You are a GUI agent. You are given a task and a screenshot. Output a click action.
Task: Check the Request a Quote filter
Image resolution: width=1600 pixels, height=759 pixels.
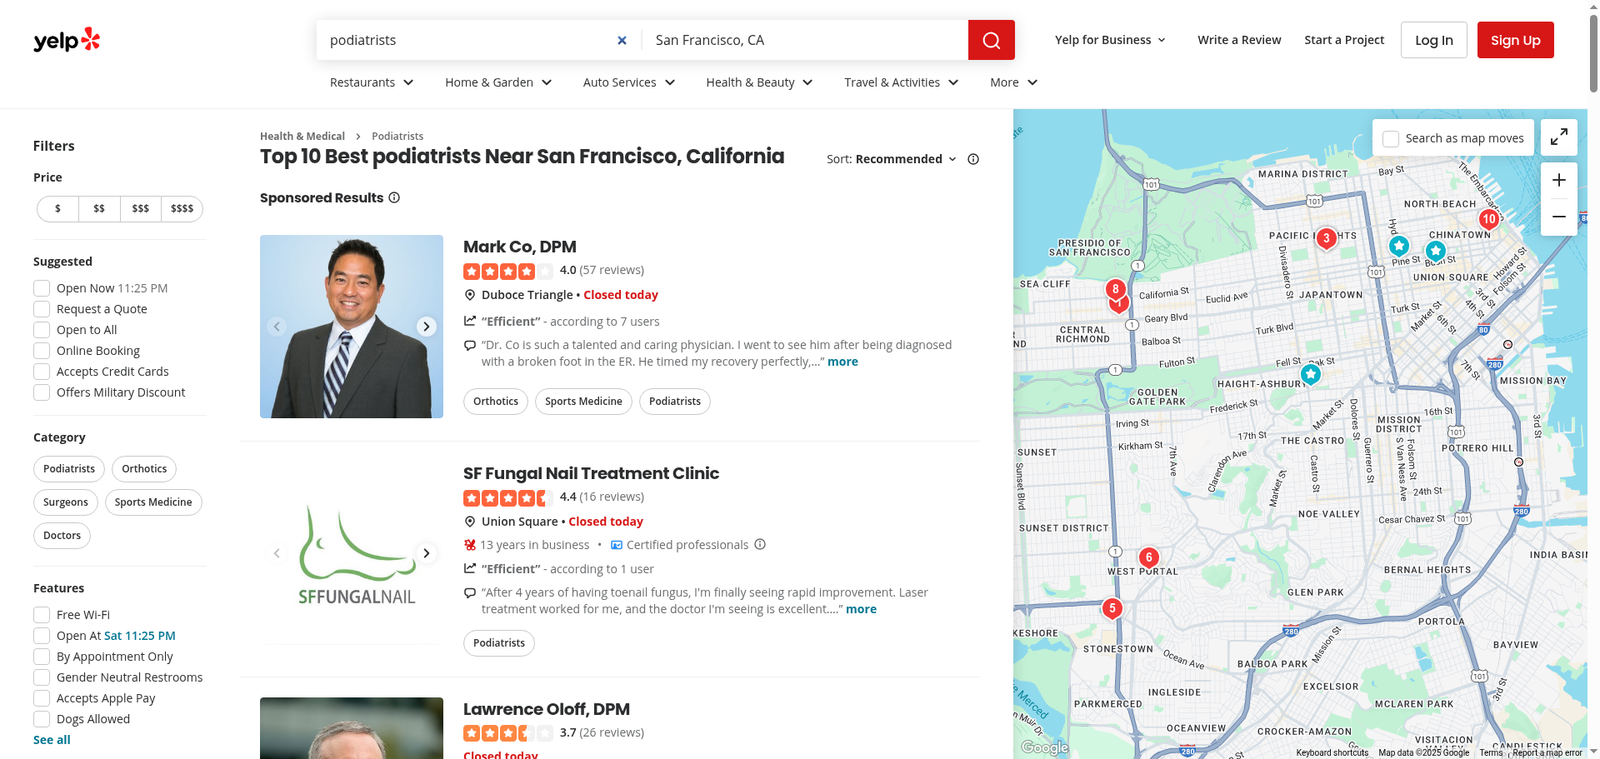(x=42, y=309)
